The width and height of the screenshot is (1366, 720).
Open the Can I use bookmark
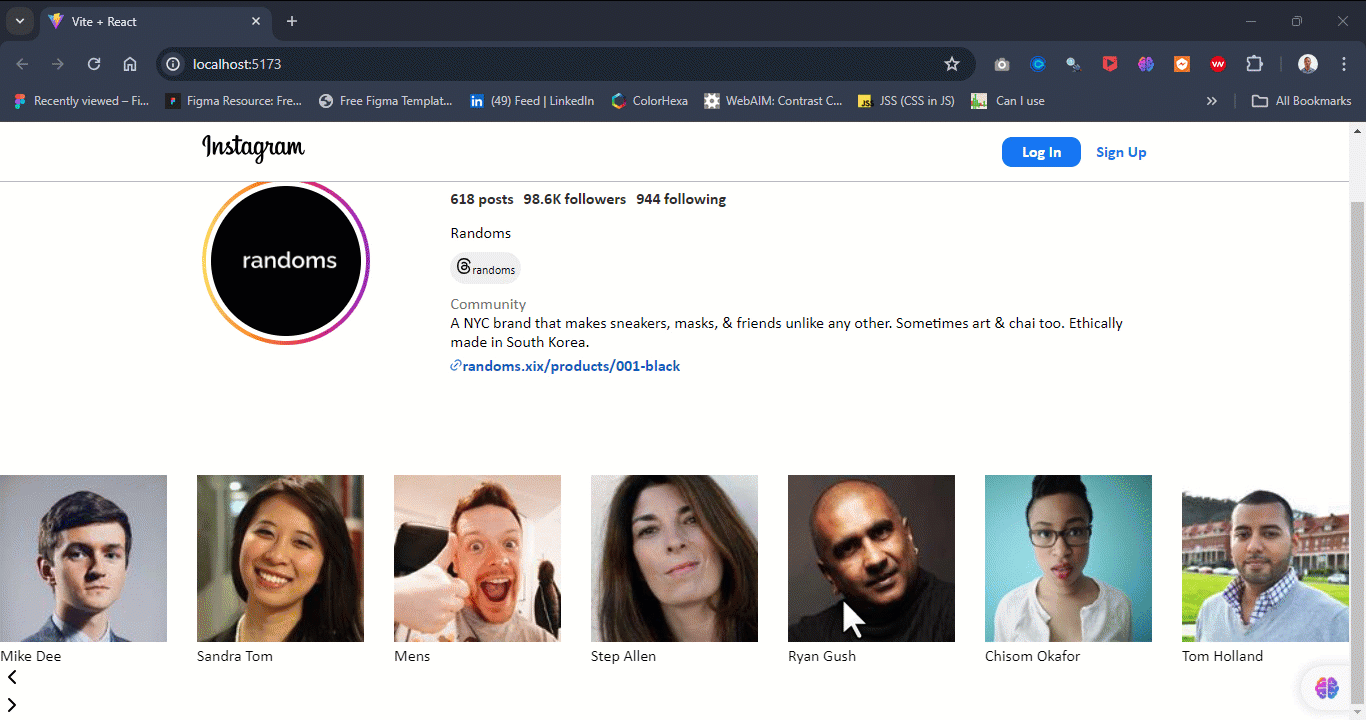[1008, 101]
